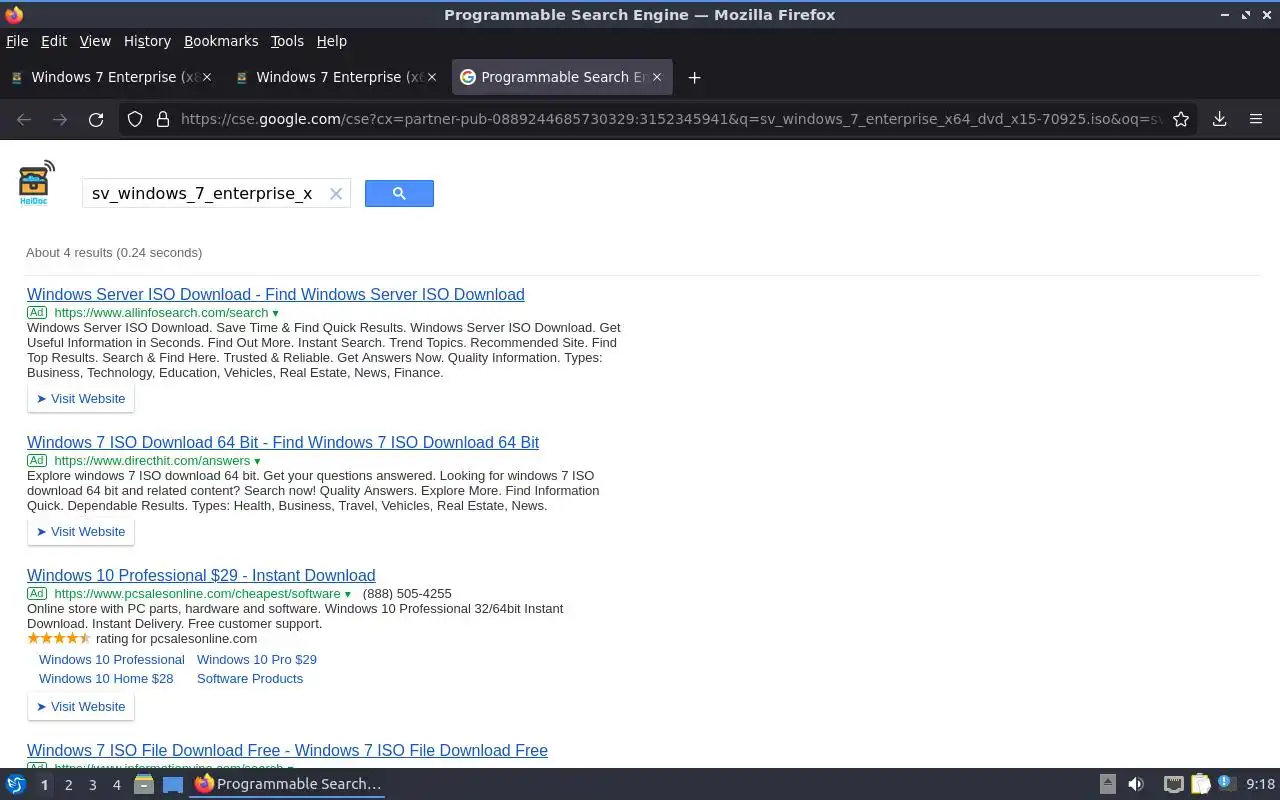The image size is (1280, 800).
Task: Open the Windows 10 Pro $29 sitelink
Action: coord(257,659)
